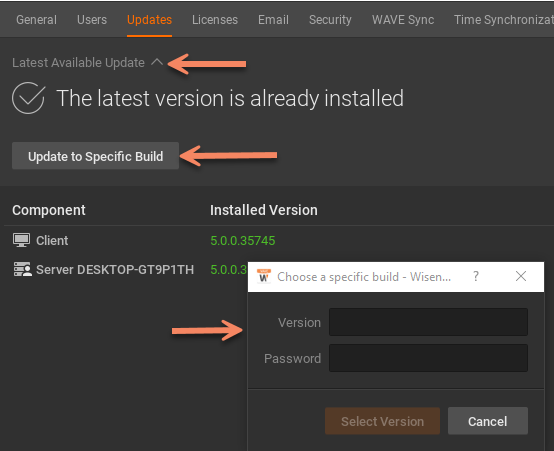
Task: Click the Server DESKTOP-GT9P1TH icon
Action: pyautogui.click(x=22, y=269)
